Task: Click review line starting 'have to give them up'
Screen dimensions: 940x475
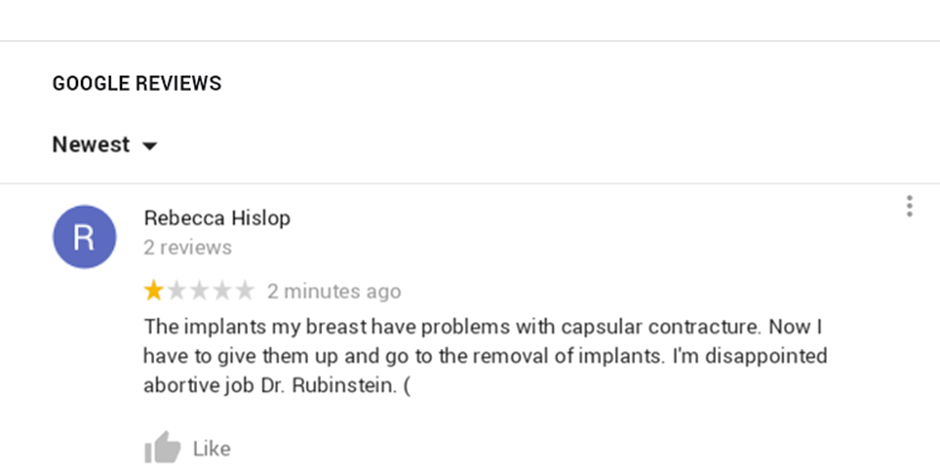Action: tap(486, 356)
